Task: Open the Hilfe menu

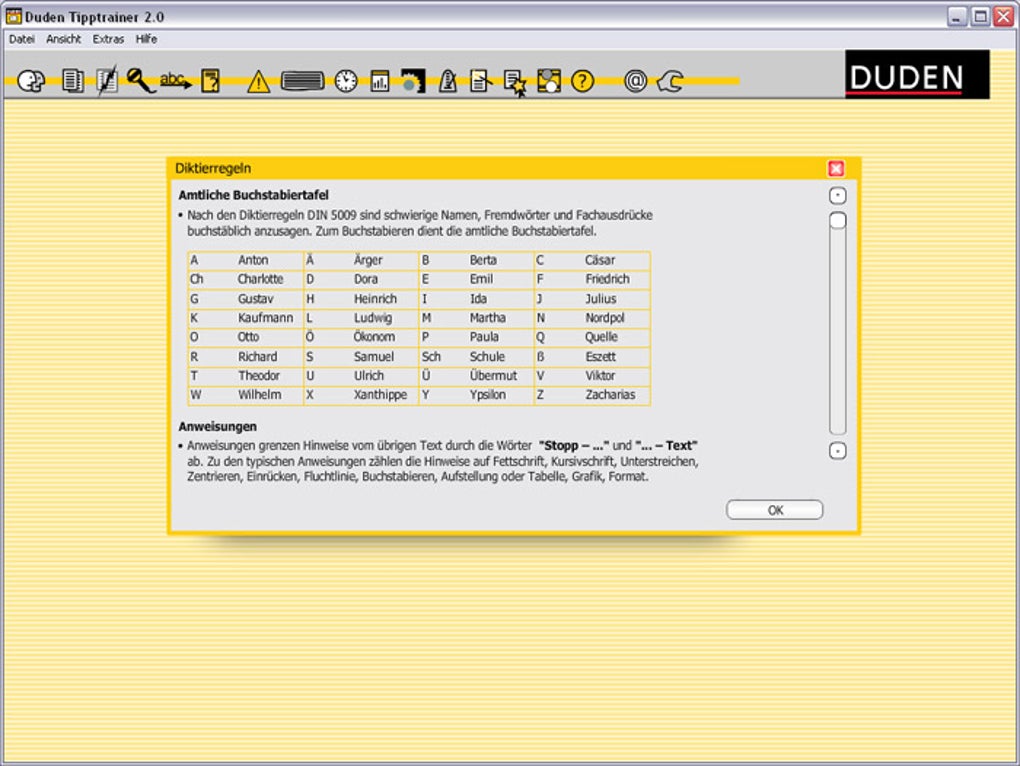Action: pos(146,39)
